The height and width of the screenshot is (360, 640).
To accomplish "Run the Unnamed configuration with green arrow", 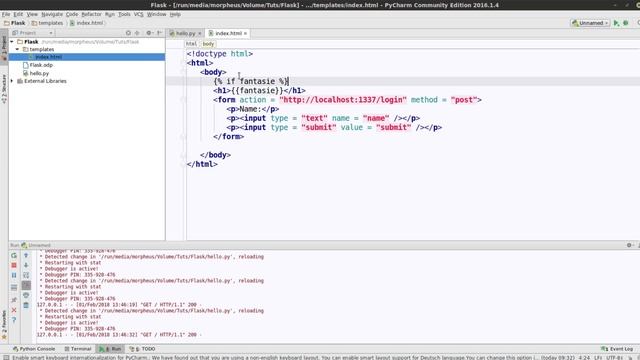I will (616, 23).
